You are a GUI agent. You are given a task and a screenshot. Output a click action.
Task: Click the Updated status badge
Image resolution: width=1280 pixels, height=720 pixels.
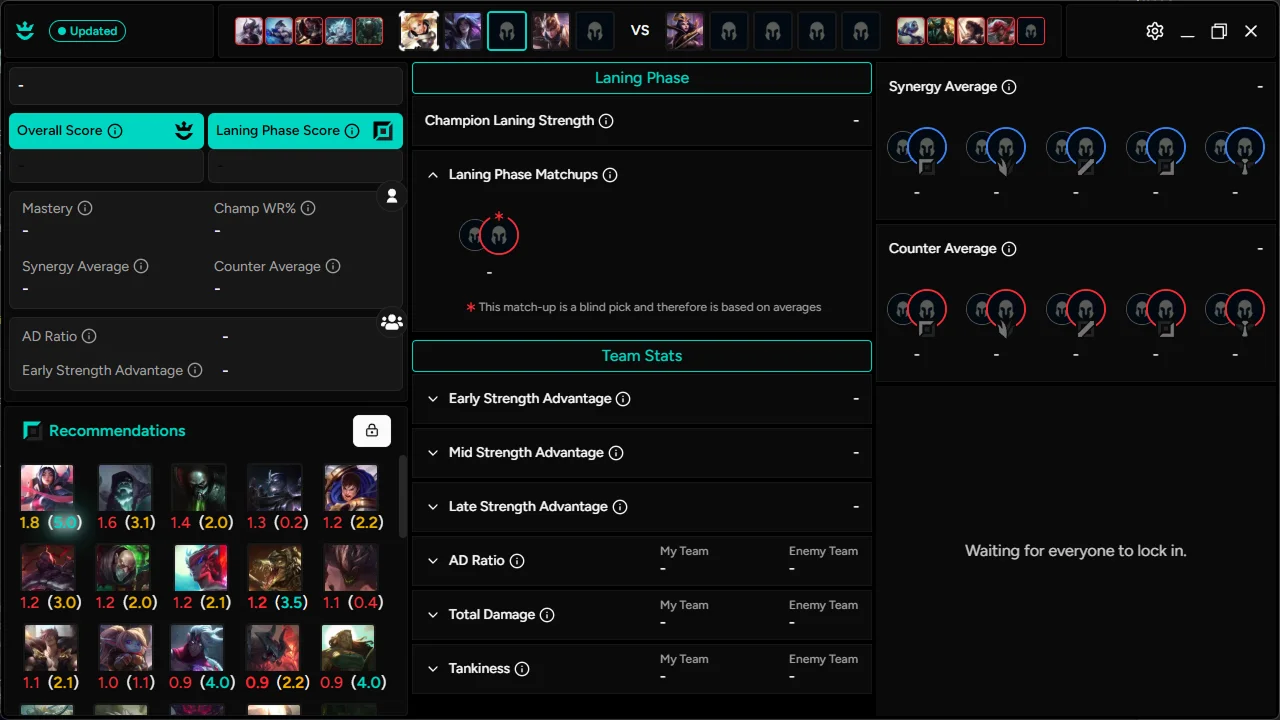[87, 31]
